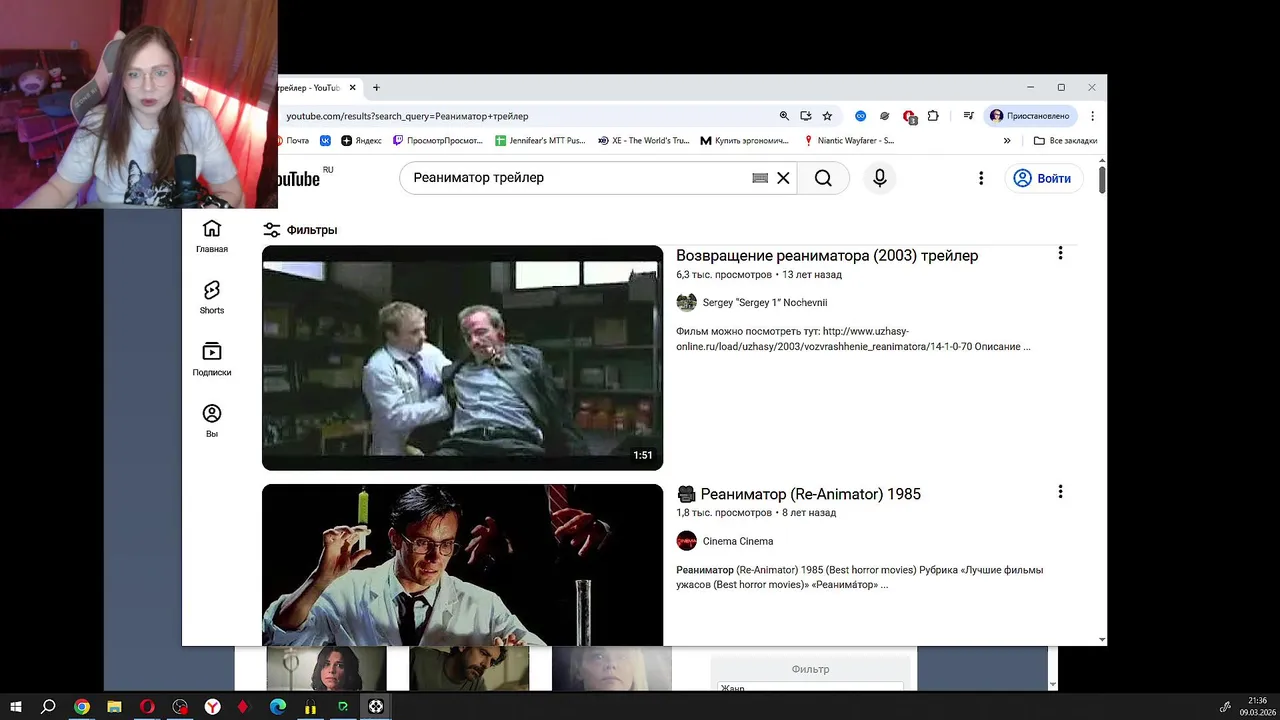Open the Windows Start menu
1280x720 pixels.
point(16,707)
